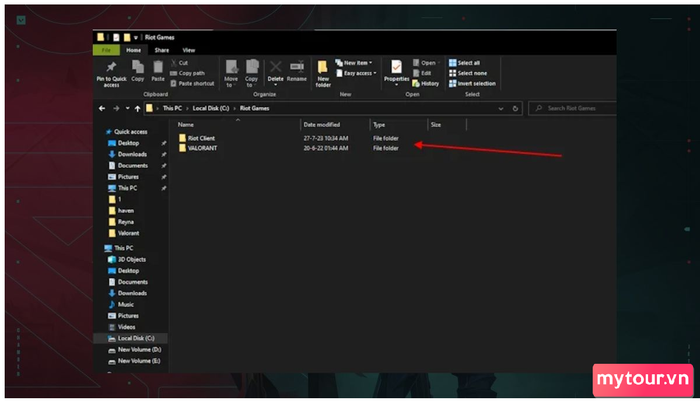
Task: Create a New folder
Action: [x=323, y=74]
